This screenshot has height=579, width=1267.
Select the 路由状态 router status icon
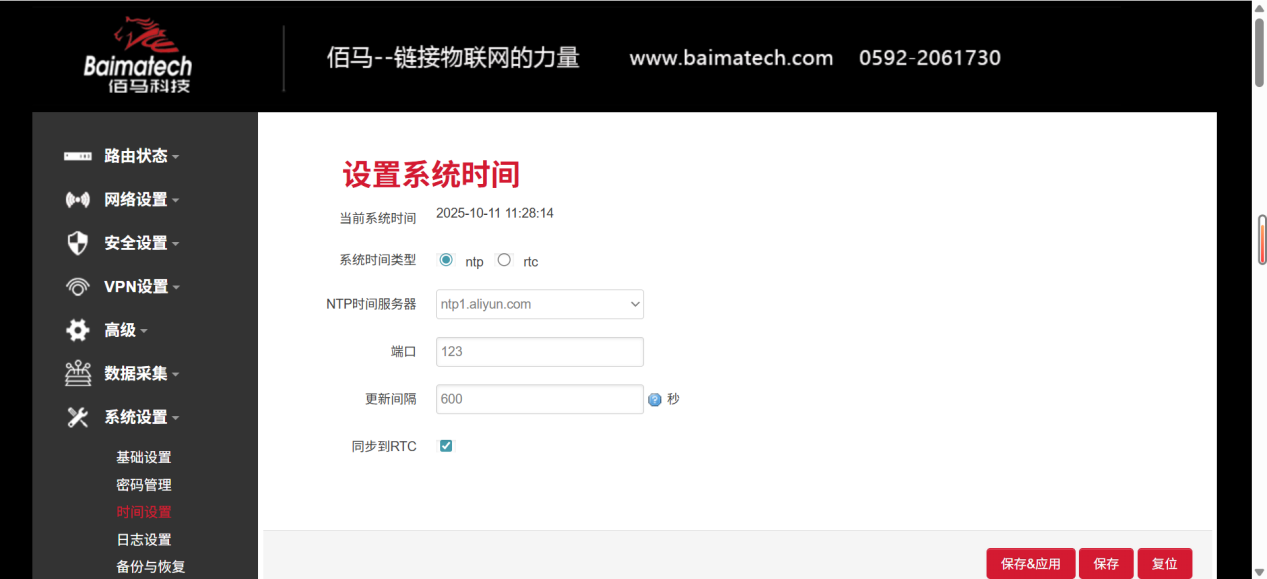pos(78,155)
